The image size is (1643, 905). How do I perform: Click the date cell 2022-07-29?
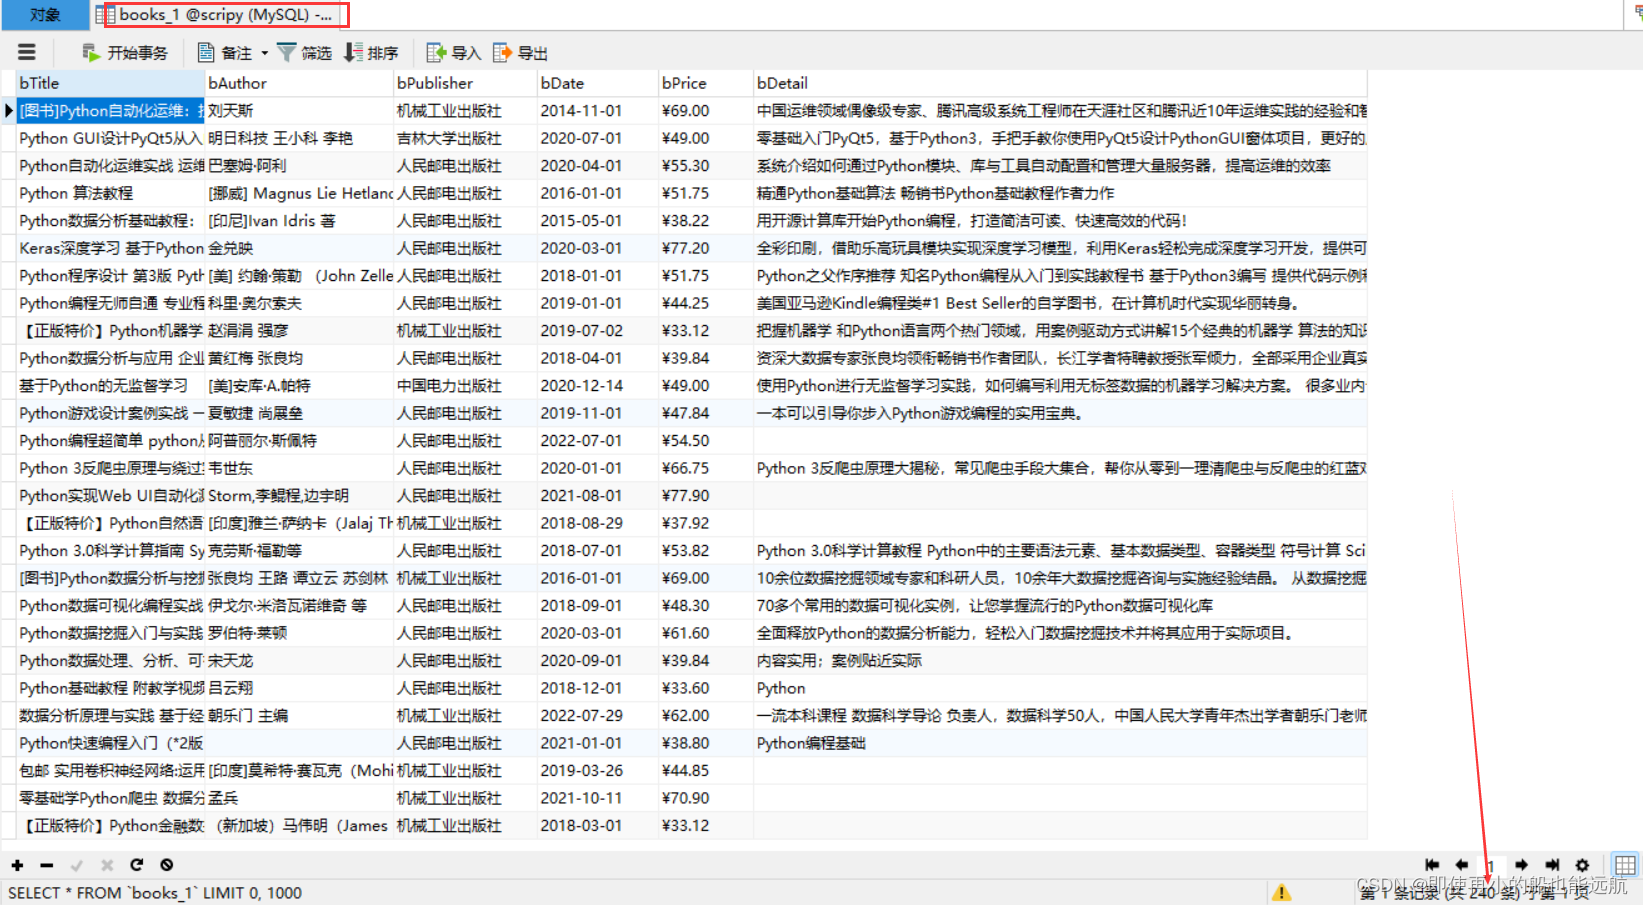[x=597, y=716]
